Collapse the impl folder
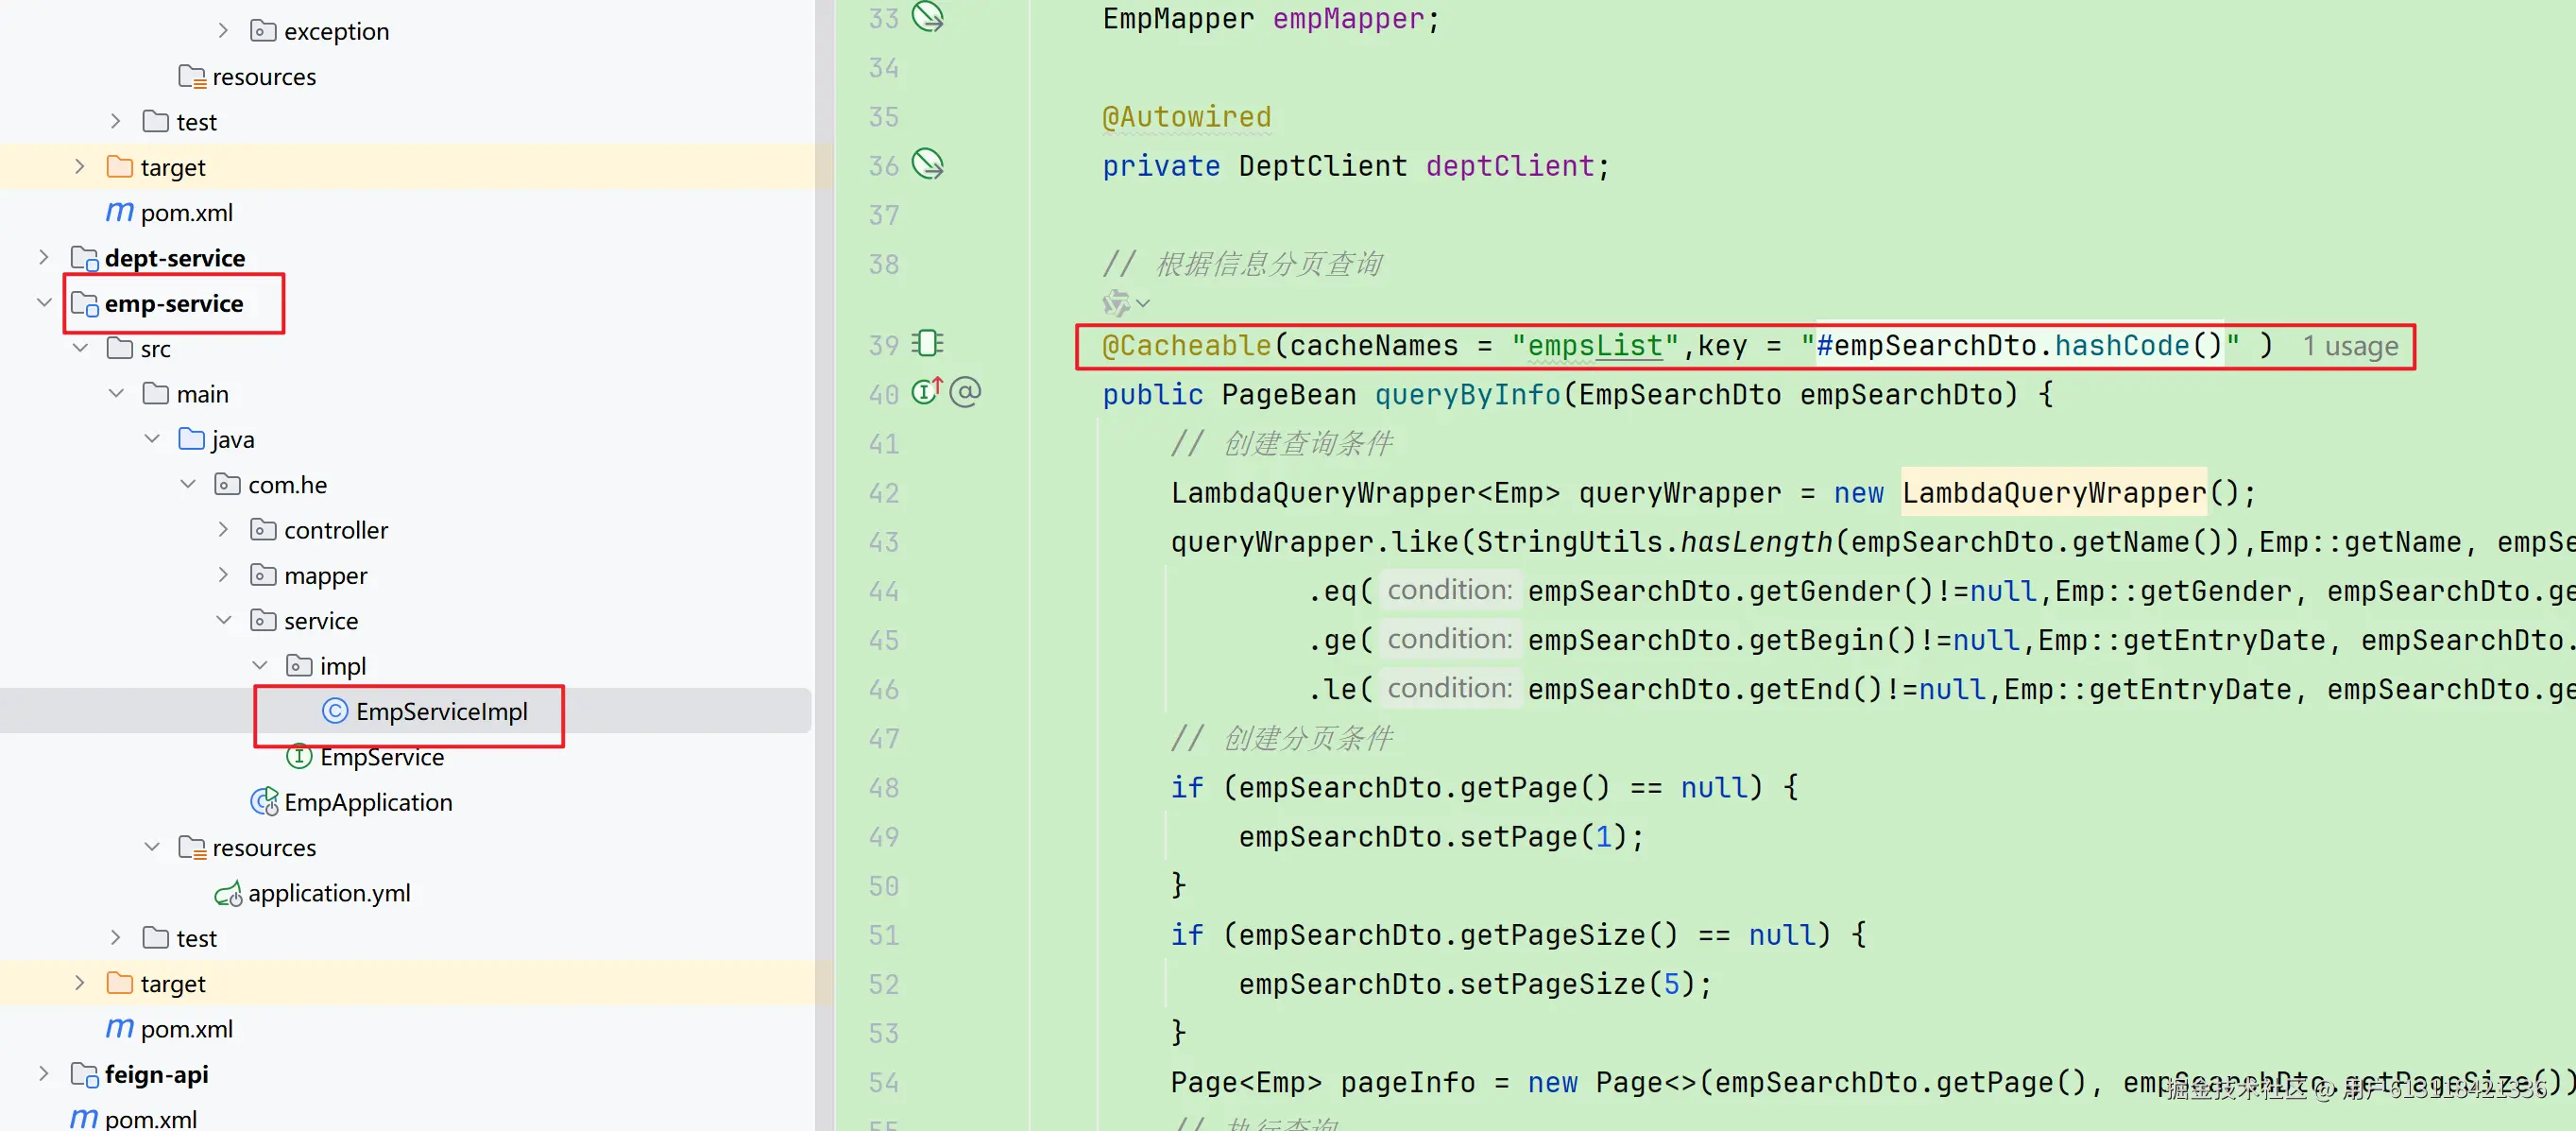 point(260,666)
